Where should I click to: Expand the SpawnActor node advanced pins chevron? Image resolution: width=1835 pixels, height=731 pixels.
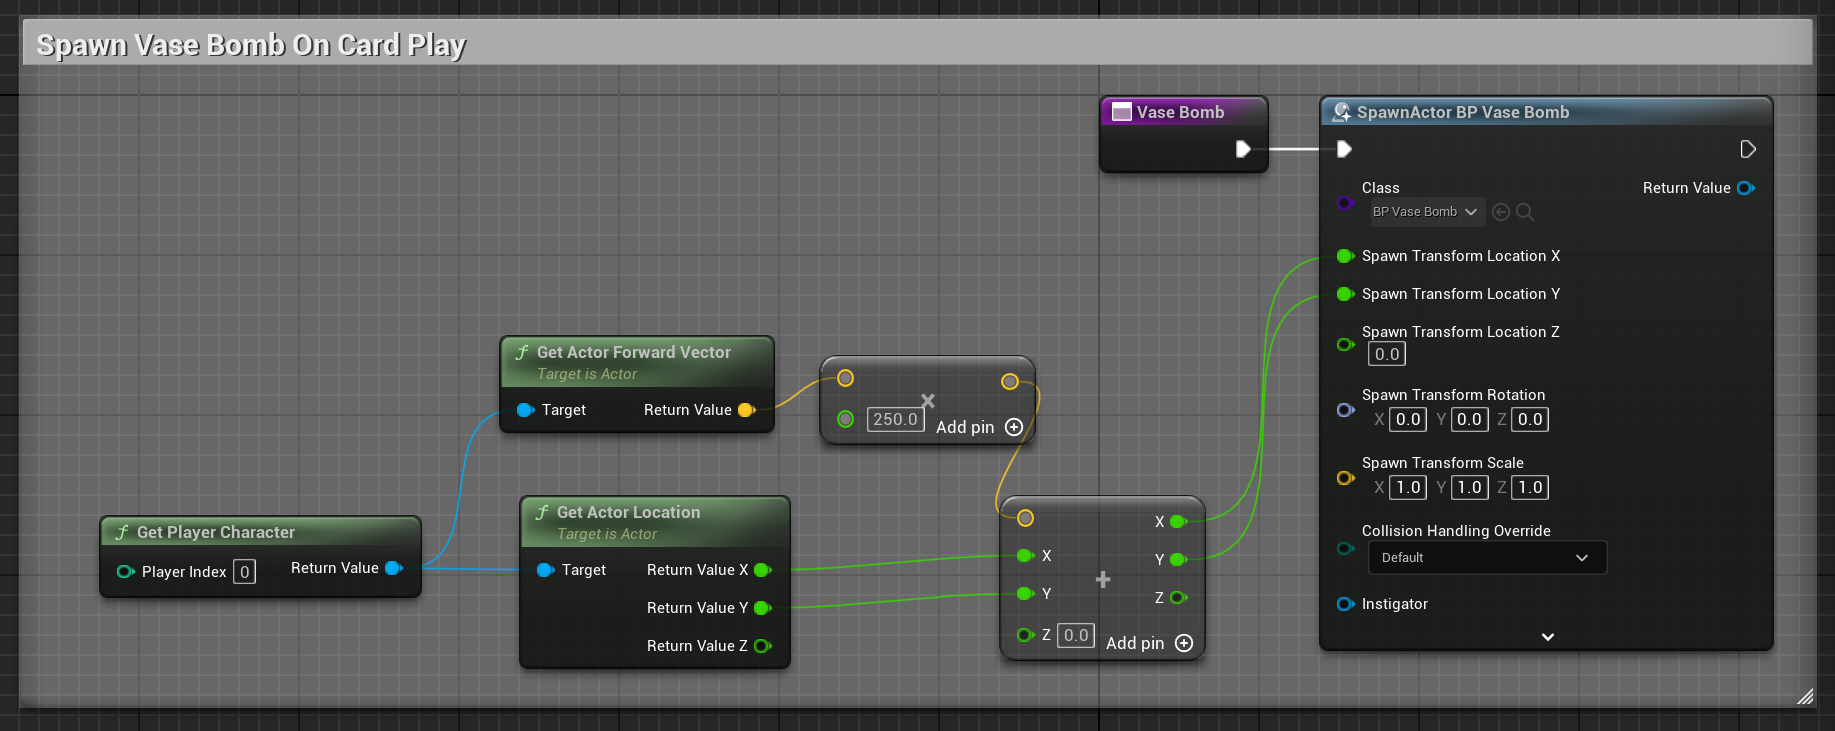[x=1547, y=637]
